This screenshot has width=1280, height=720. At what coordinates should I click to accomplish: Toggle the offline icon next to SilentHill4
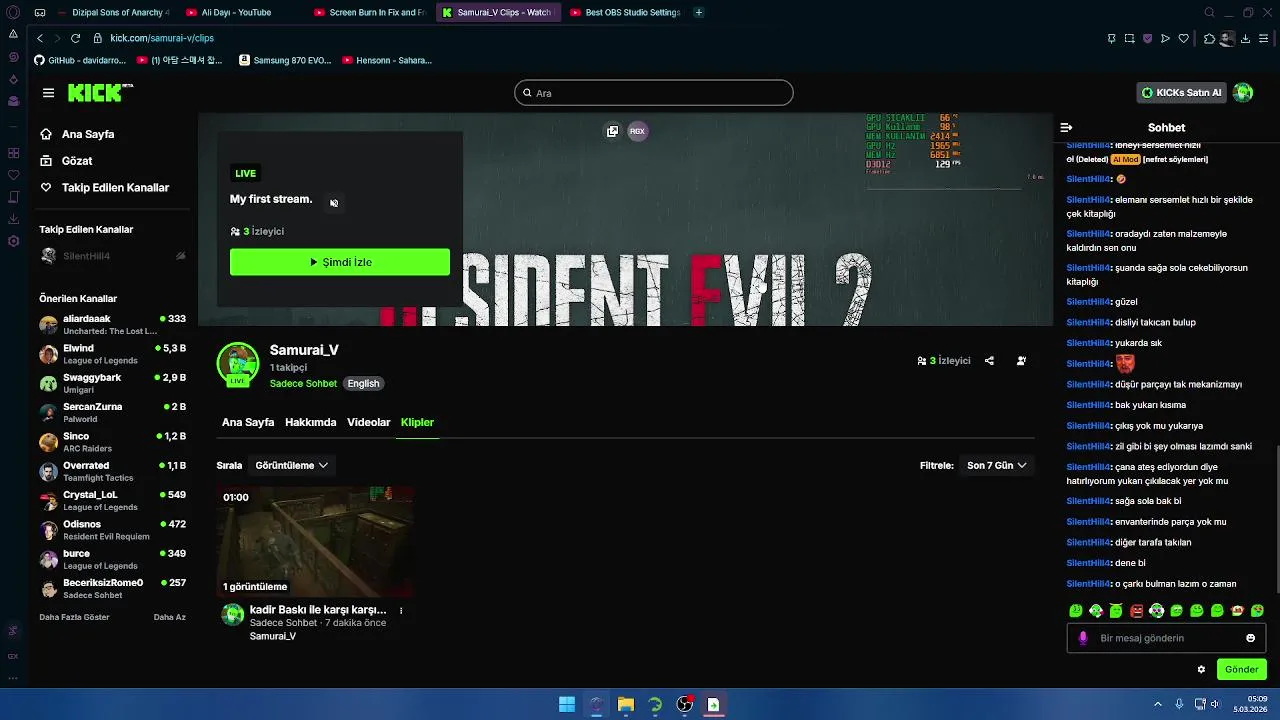181,256
